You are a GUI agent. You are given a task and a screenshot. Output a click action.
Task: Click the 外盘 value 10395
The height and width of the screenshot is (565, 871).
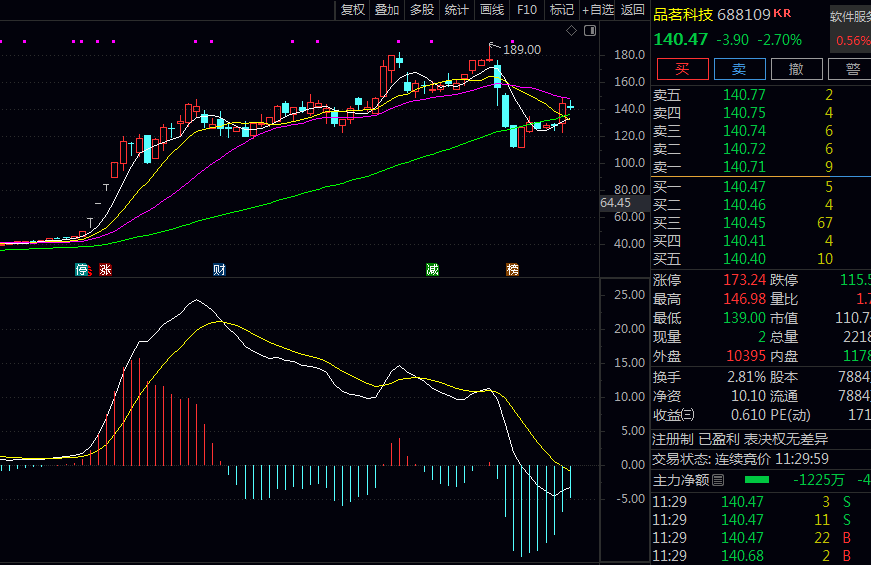point(746,356)
